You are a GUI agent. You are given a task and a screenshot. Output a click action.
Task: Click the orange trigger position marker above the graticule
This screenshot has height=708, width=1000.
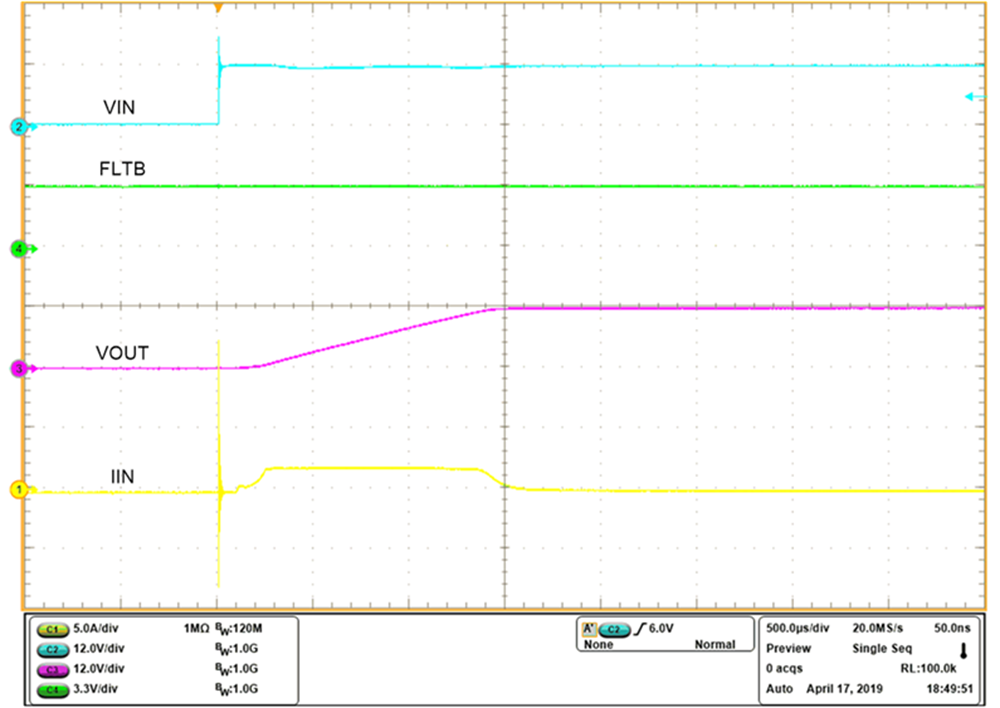[218, 8]
